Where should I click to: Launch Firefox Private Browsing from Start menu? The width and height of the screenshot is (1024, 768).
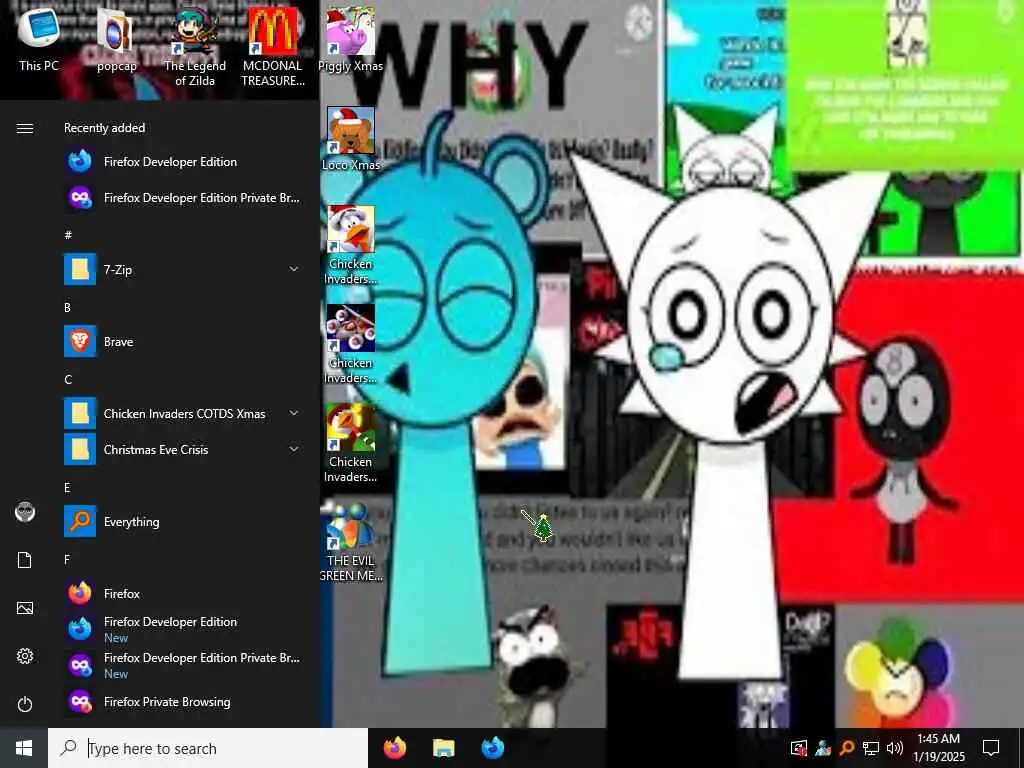pos(183,701)
